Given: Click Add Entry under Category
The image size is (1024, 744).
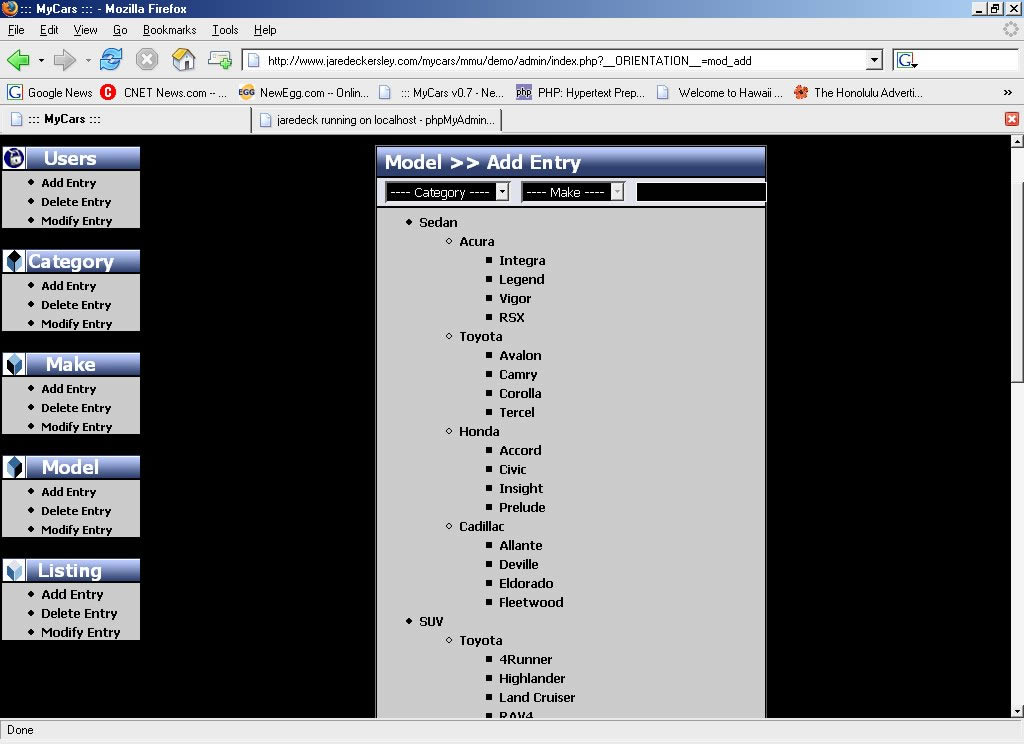Looking at the screenshot, I should click(x=69, y=286).
